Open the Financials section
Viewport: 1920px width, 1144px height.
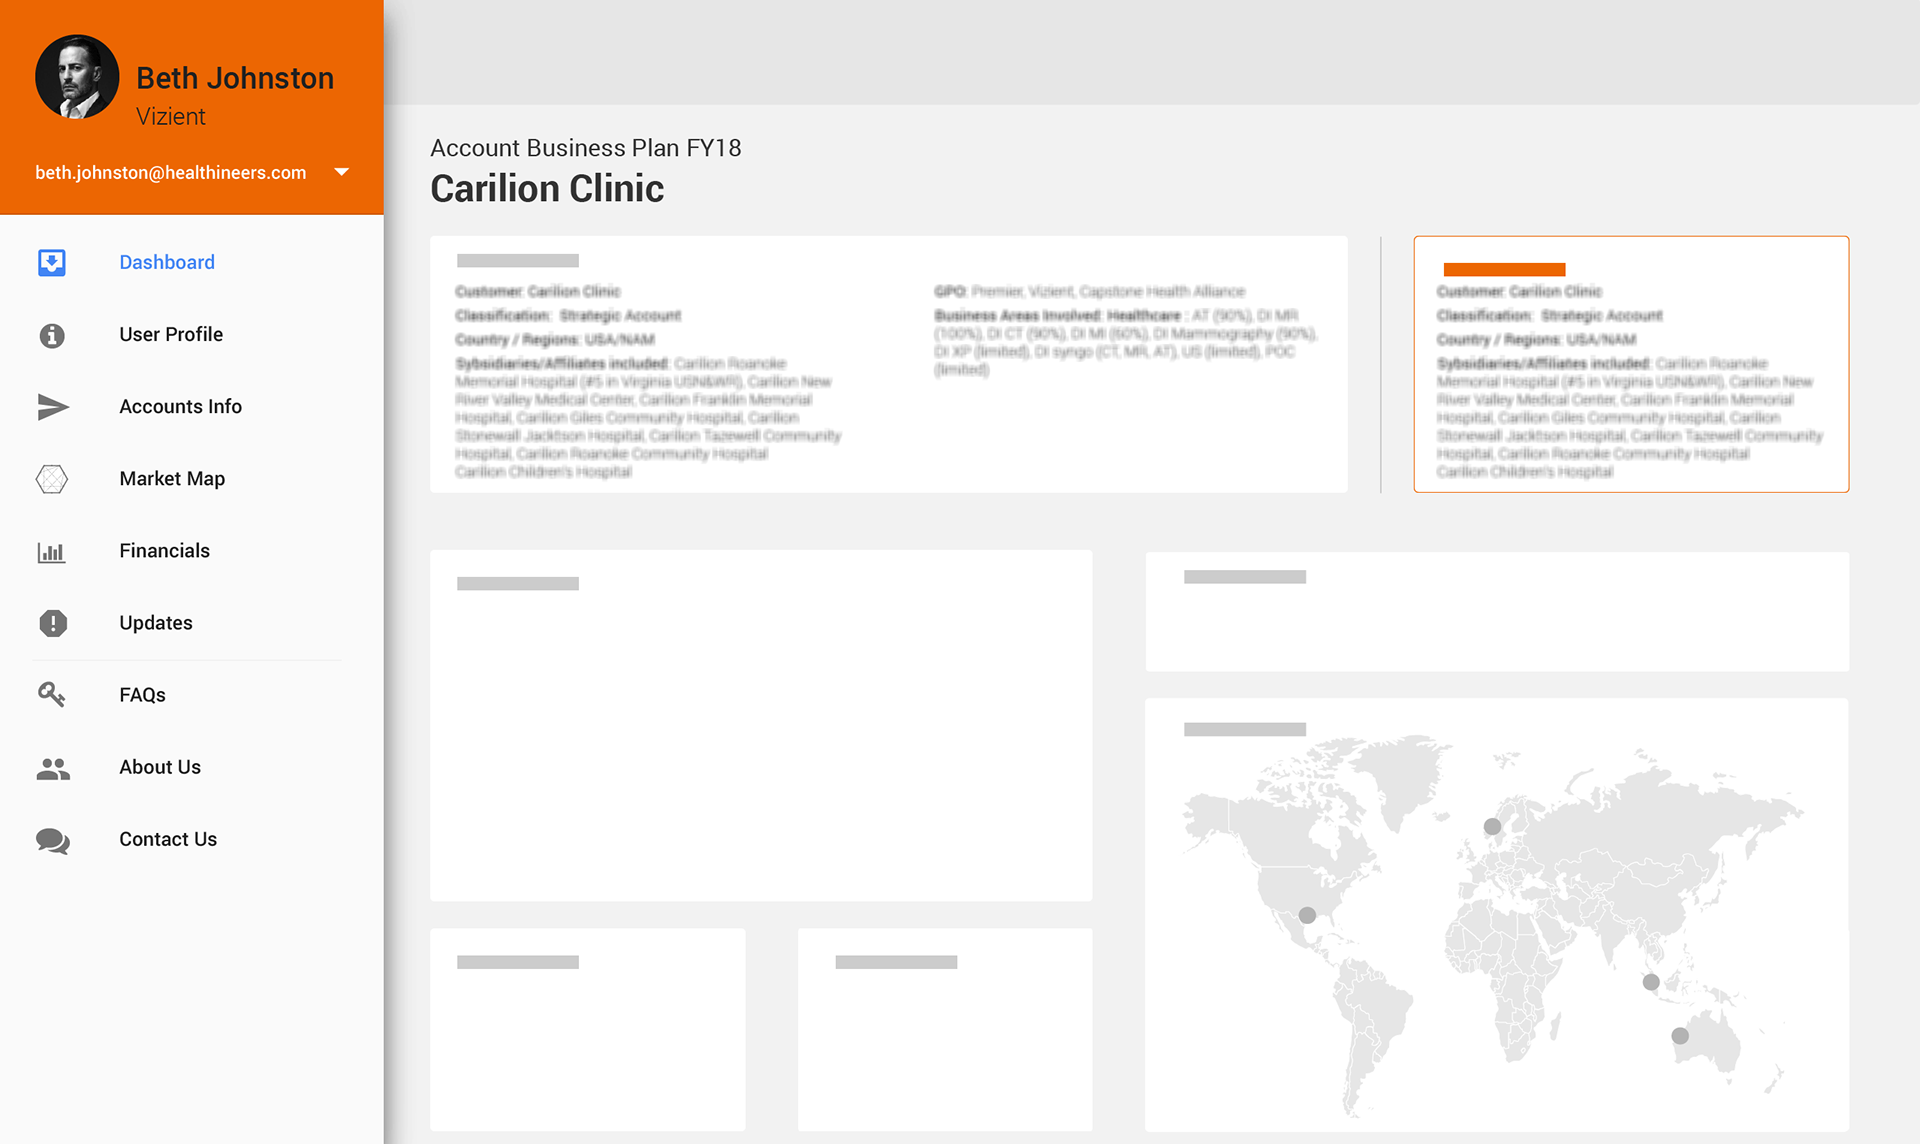point(165,550)
